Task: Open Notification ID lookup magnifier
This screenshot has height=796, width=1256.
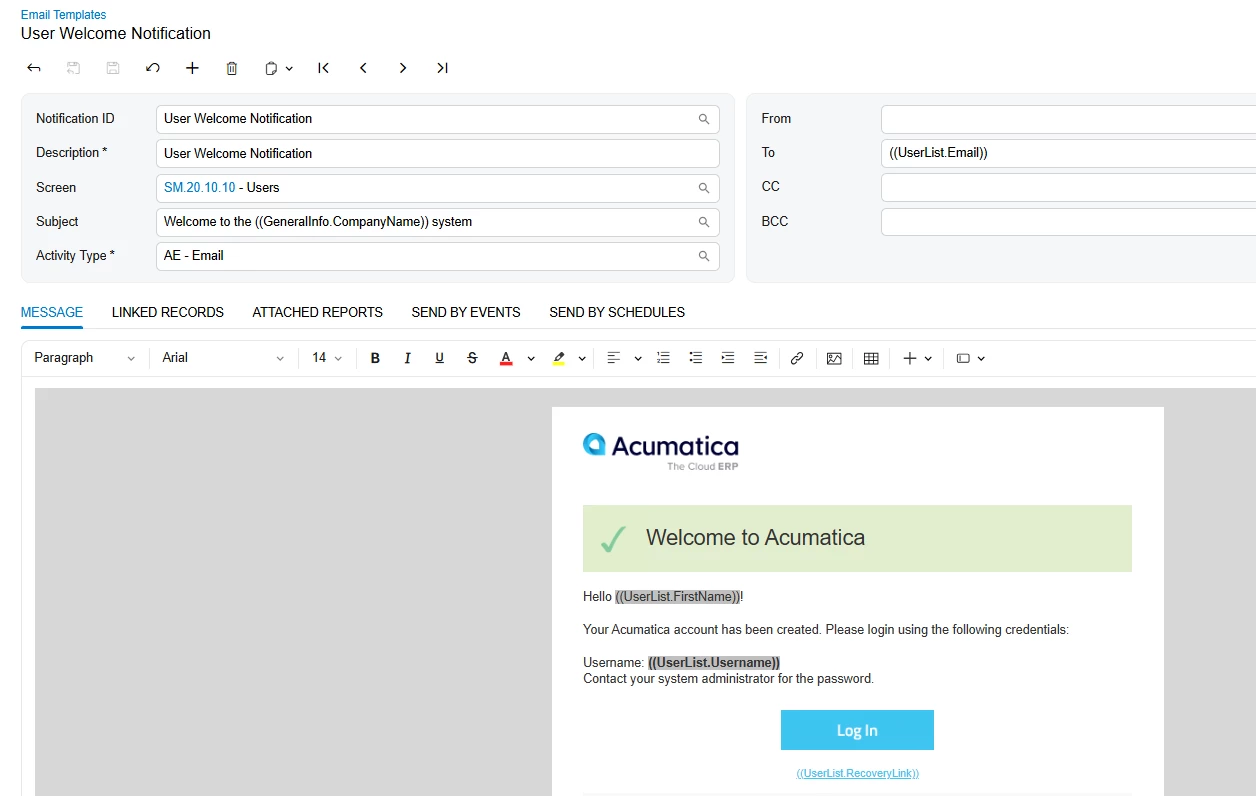Action: pyautogui.click(x=704, y=119)
